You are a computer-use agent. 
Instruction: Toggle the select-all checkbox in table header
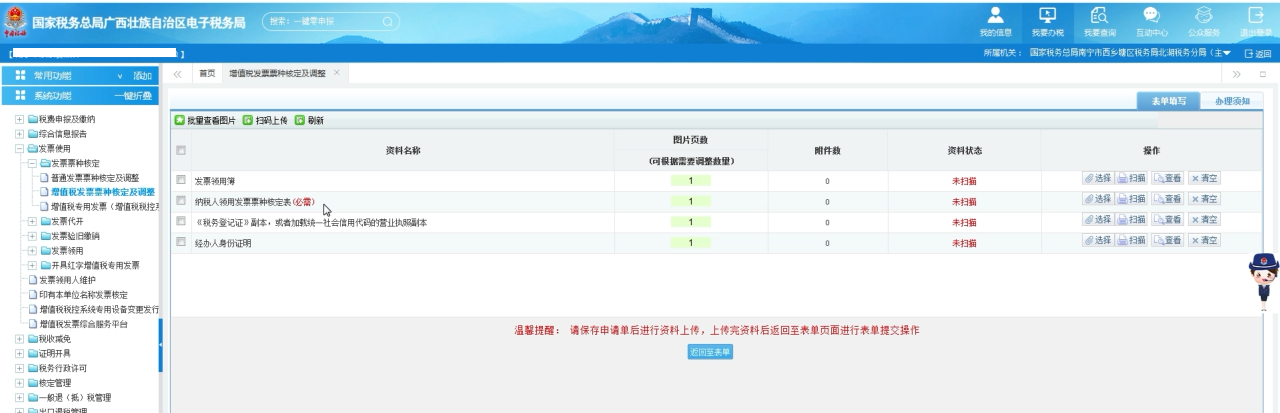[181, 151]
